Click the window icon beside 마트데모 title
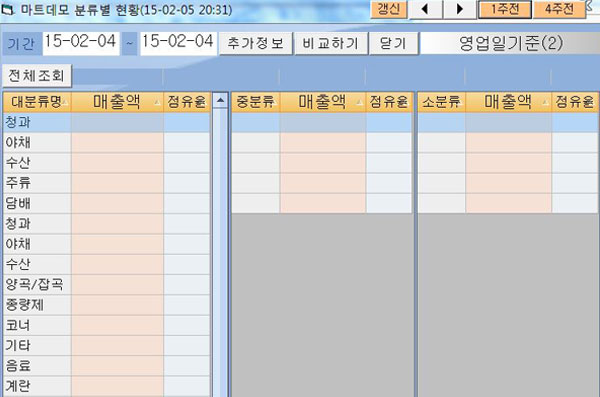The width and height of the screenshot is (600, 397). 8,10
